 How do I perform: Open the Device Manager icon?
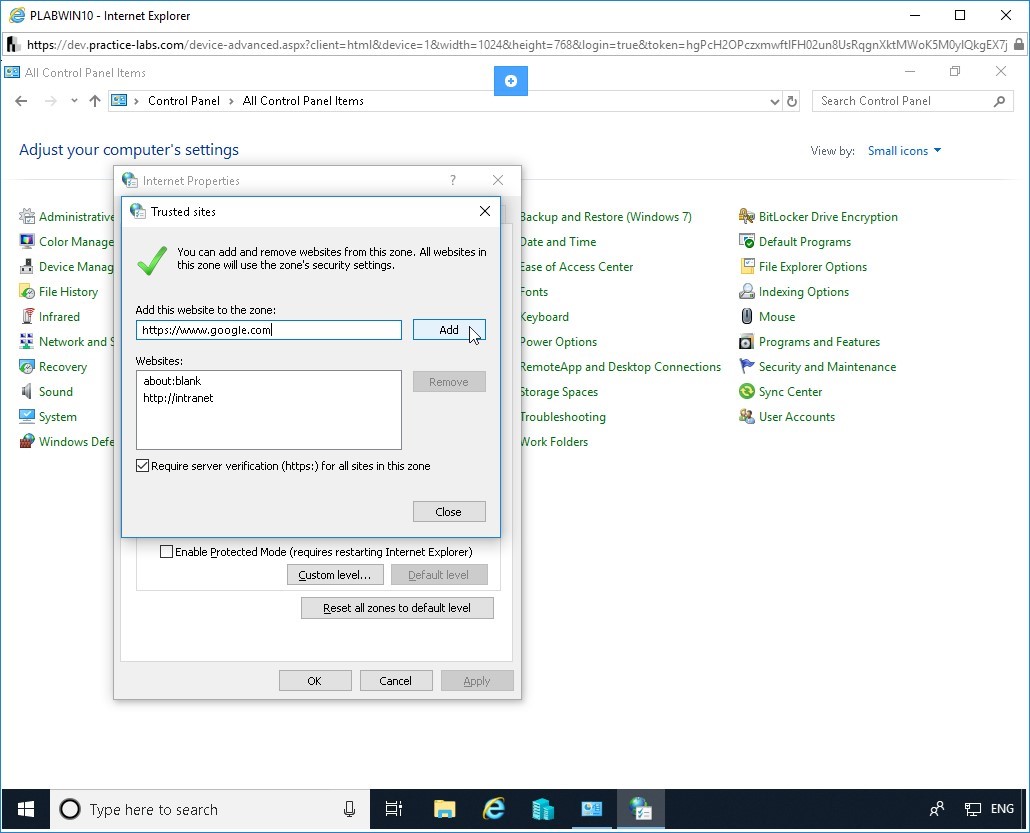[27, 267]
